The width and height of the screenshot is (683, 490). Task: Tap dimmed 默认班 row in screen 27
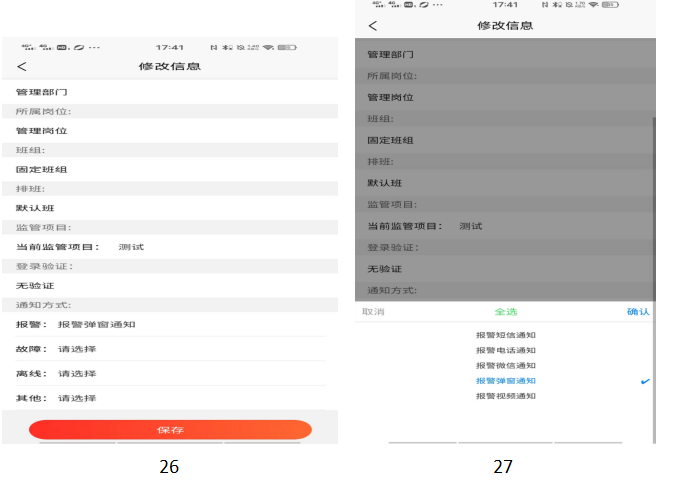[504, 183]
